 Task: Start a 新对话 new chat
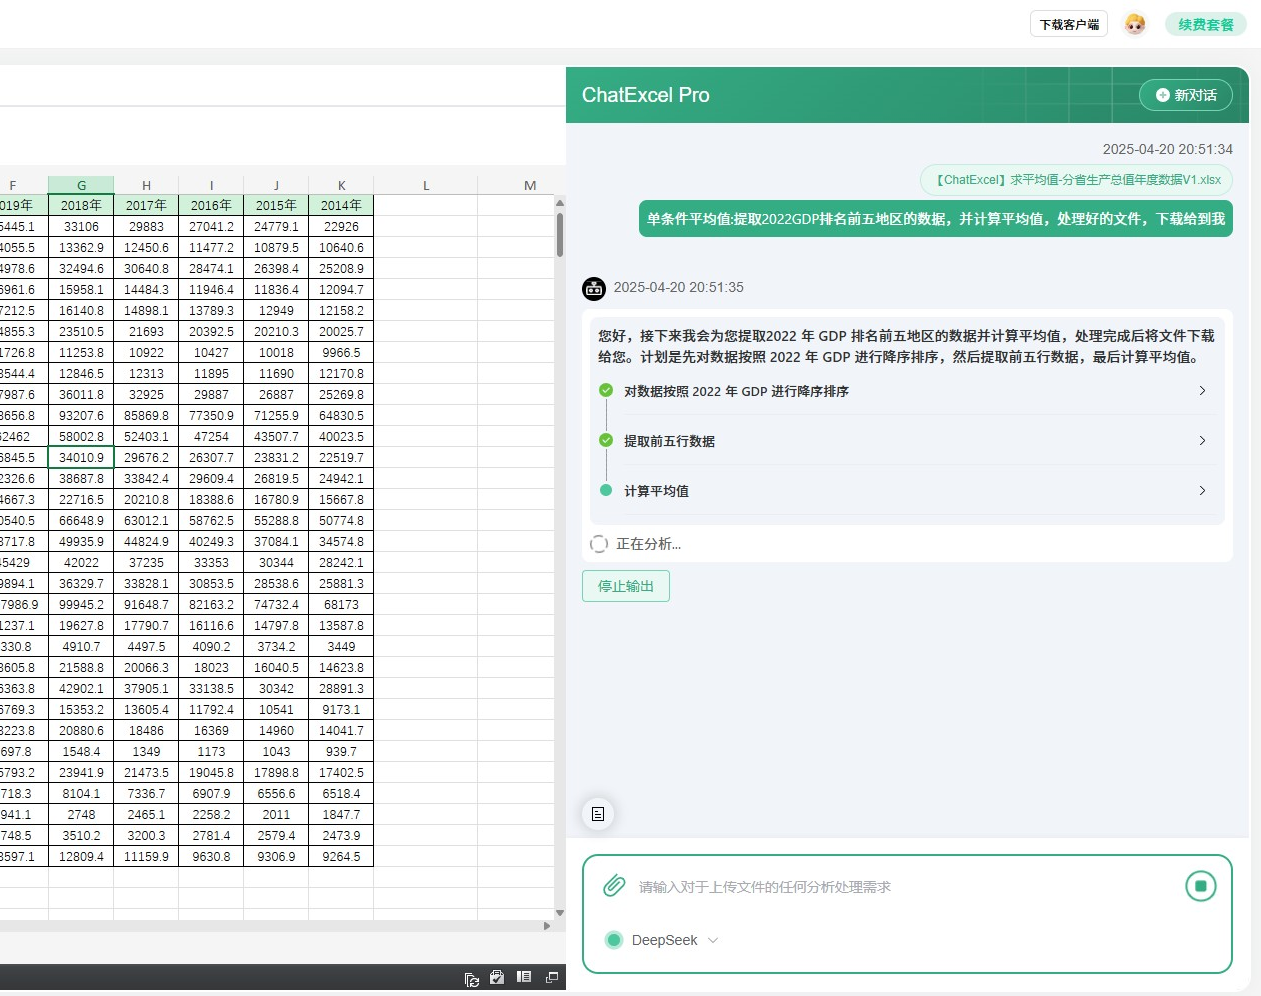(1186, 95)
